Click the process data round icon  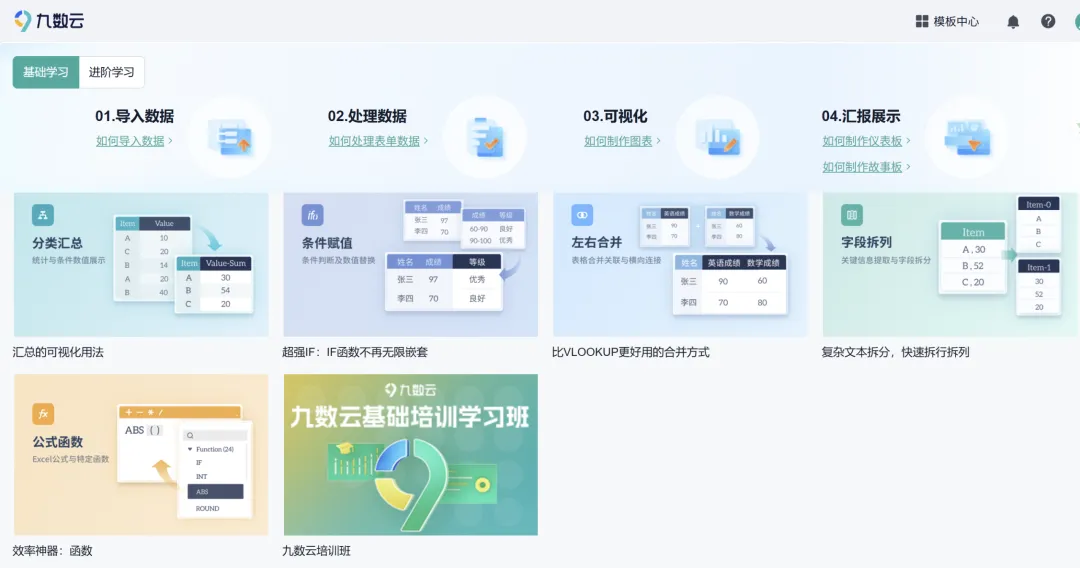point(485,138)
